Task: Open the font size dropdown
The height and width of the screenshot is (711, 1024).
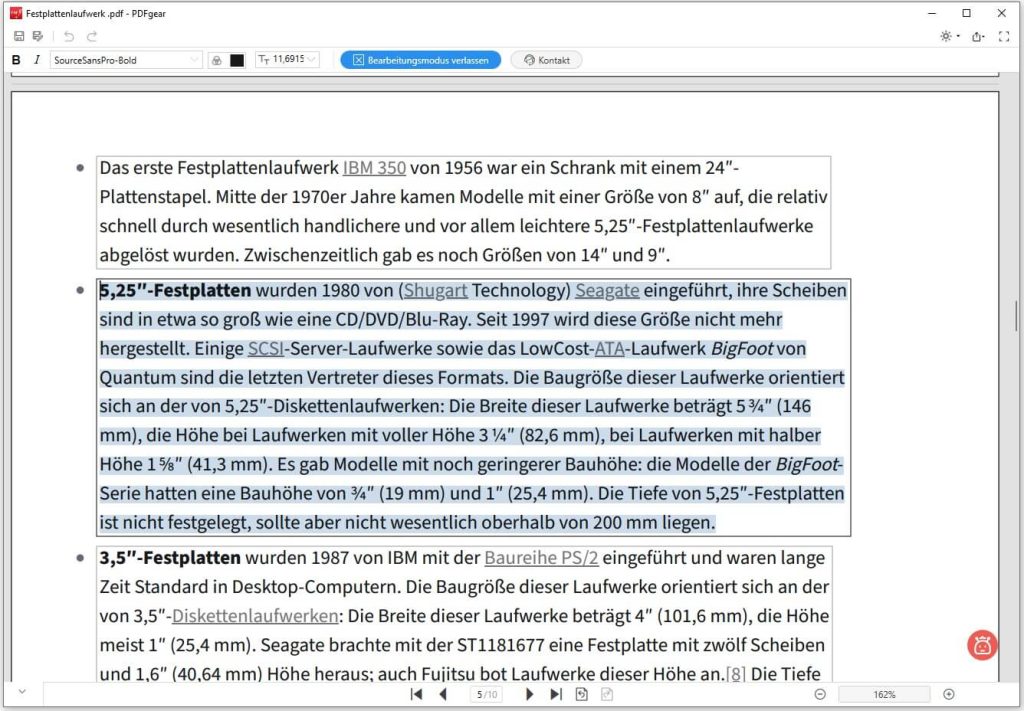Action: tap(287, 60)
